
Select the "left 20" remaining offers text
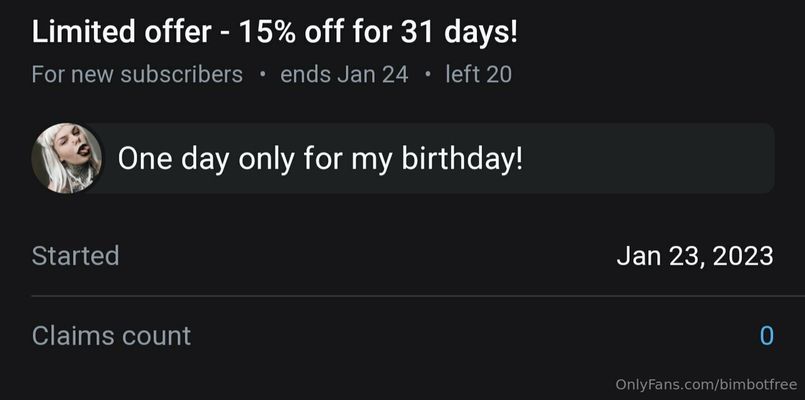(478, 75)
